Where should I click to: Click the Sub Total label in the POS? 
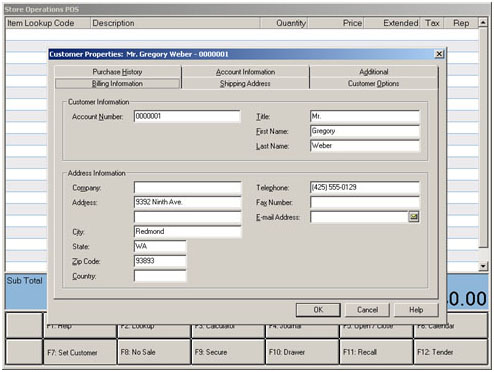click(25, 281)
